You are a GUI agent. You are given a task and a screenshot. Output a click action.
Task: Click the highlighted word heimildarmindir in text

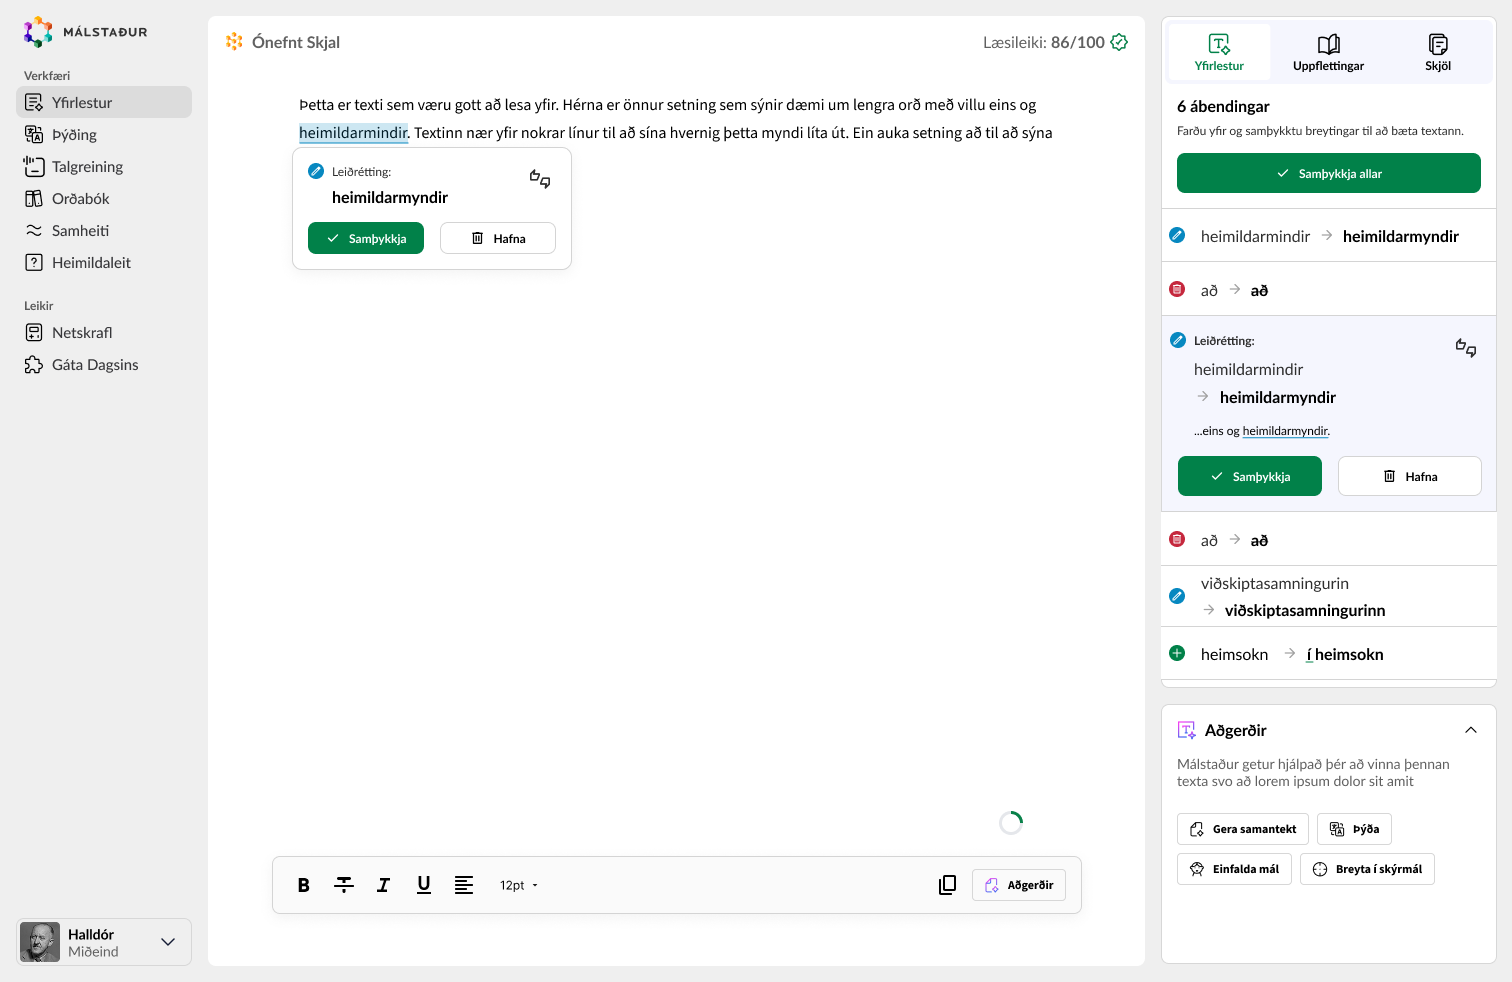[353, 133]
